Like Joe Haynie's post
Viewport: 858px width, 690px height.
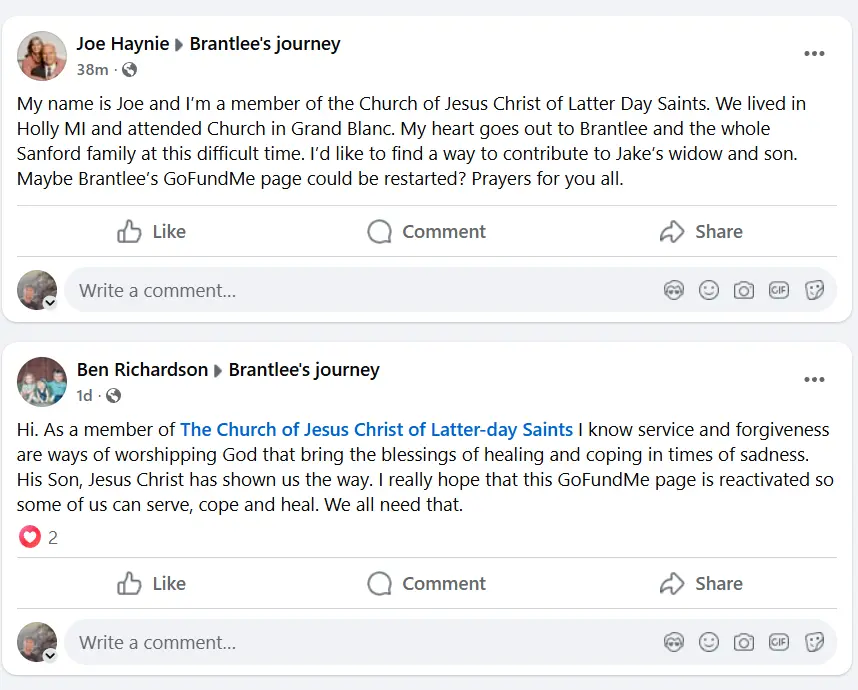[152, 232]
